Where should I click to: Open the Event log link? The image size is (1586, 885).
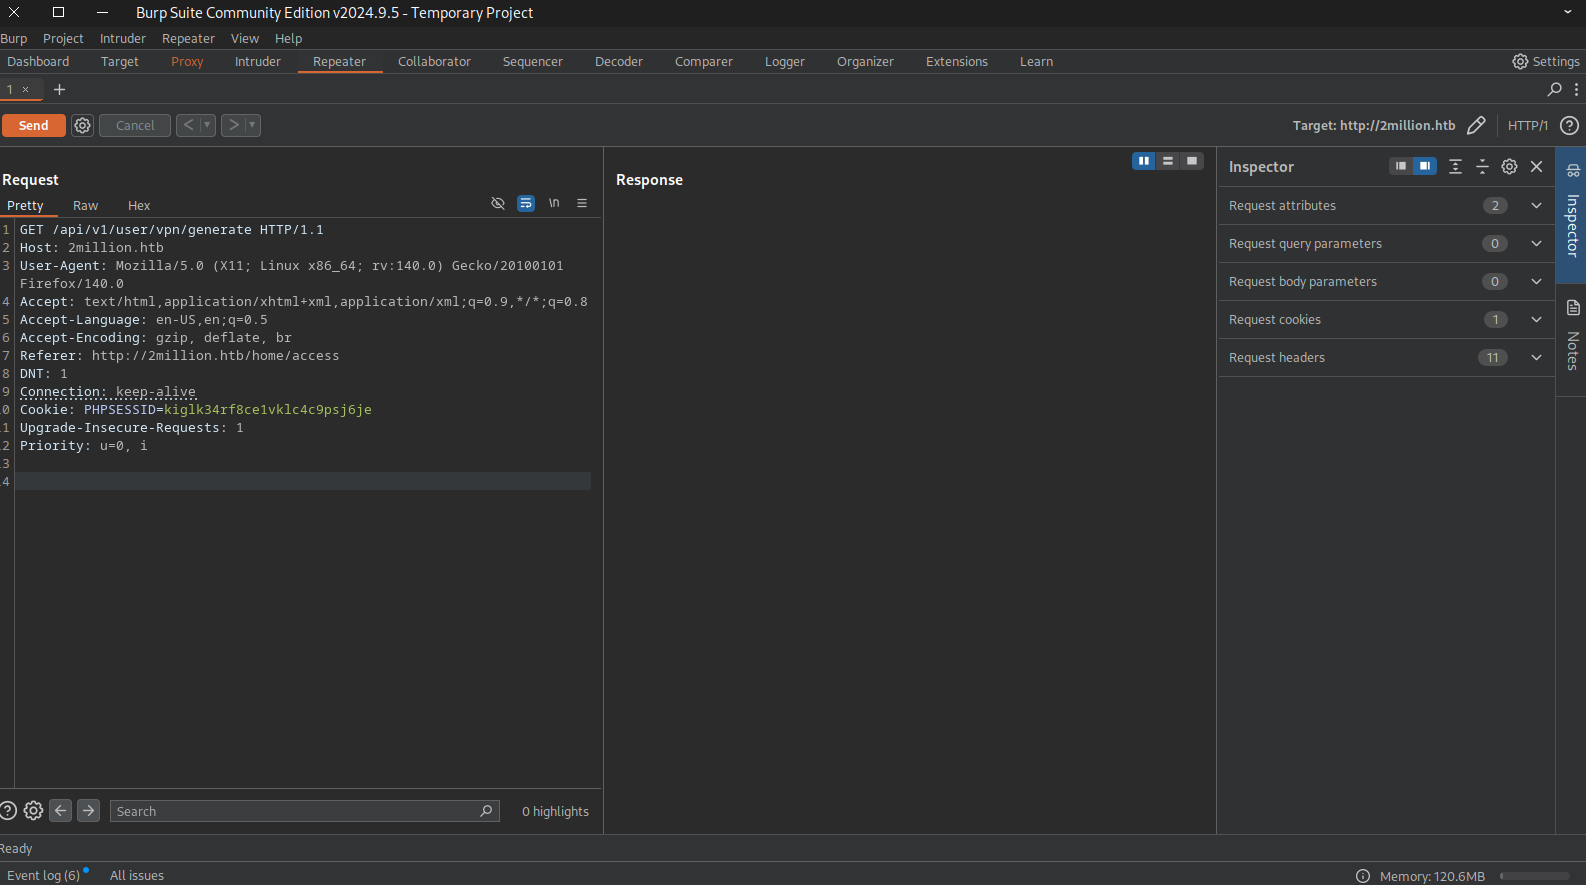[x=43, y=875]
